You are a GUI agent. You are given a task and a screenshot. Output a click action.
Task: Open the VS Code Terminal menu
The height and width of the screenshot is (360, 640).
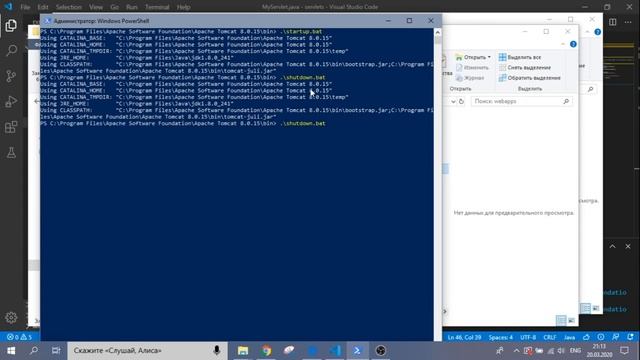(x=157, y=7)
